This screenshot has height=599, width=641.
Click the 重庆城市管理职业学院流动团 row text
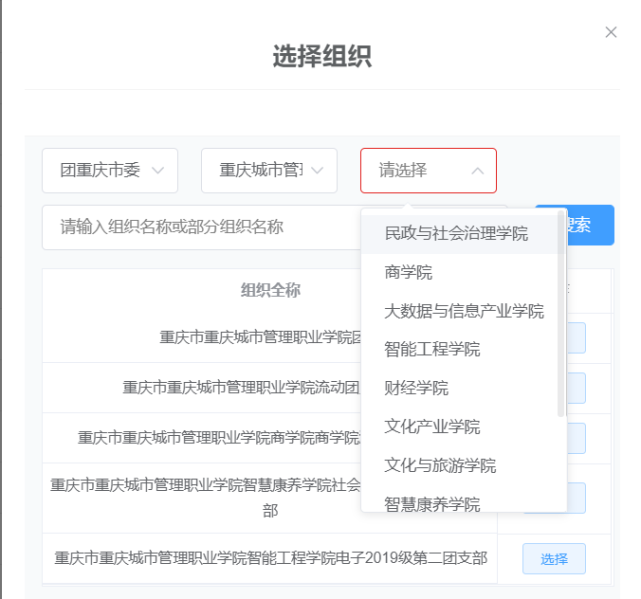[x=241, y=387]
